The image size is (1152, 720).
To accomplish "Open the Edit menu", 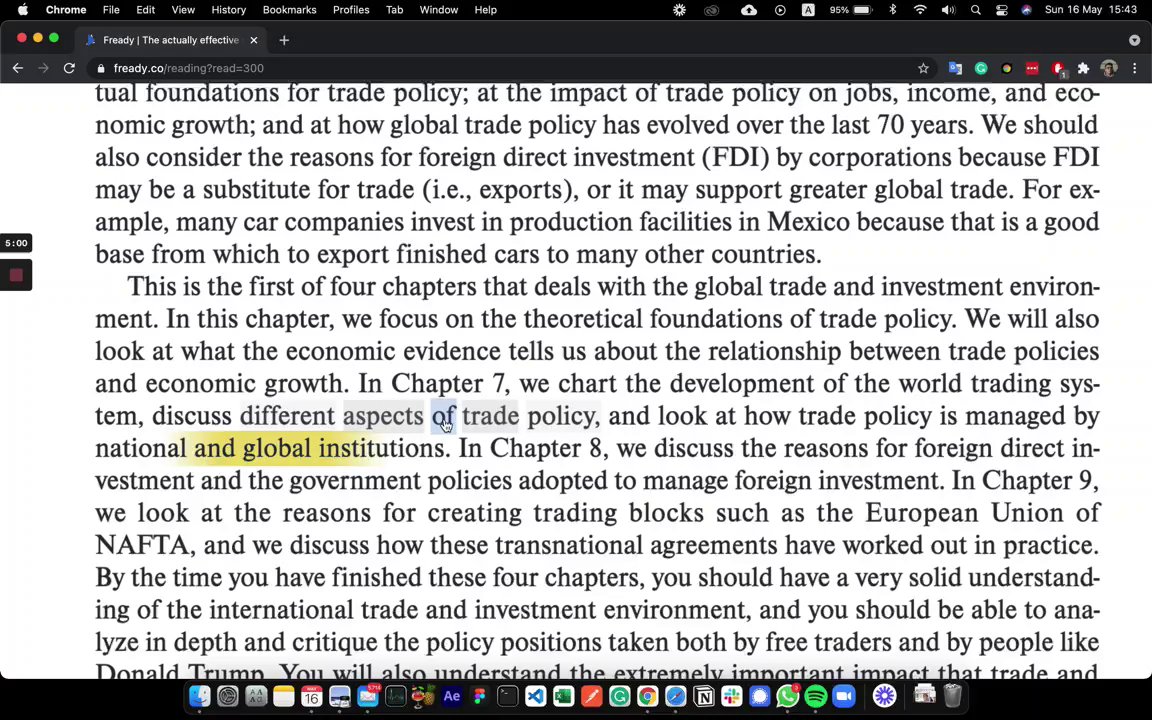I will (x=145, y=10).
